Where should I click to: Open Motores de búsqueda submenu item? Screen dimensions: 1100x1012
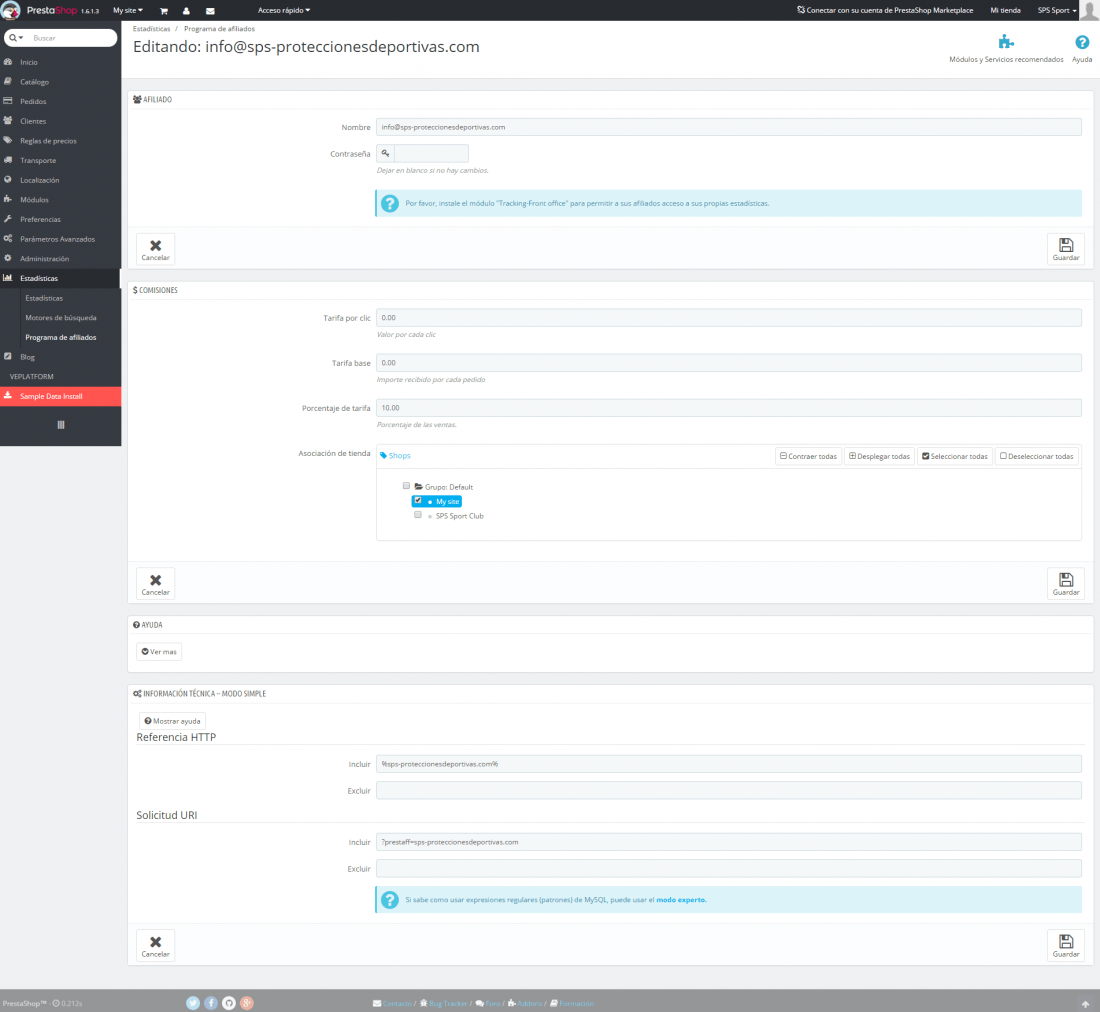pyautogui.click(x=61, y=318)
